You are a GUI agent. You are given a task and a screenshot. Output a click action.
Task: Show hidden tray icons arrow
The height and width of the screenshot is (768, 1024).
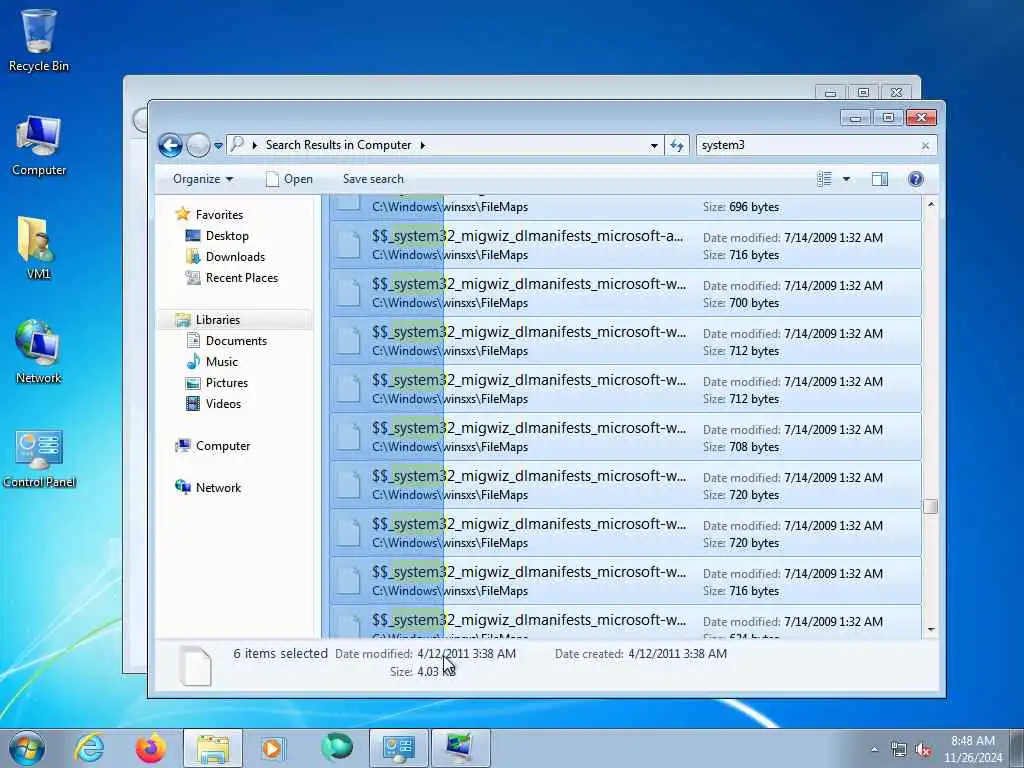[x=874, y=749]
